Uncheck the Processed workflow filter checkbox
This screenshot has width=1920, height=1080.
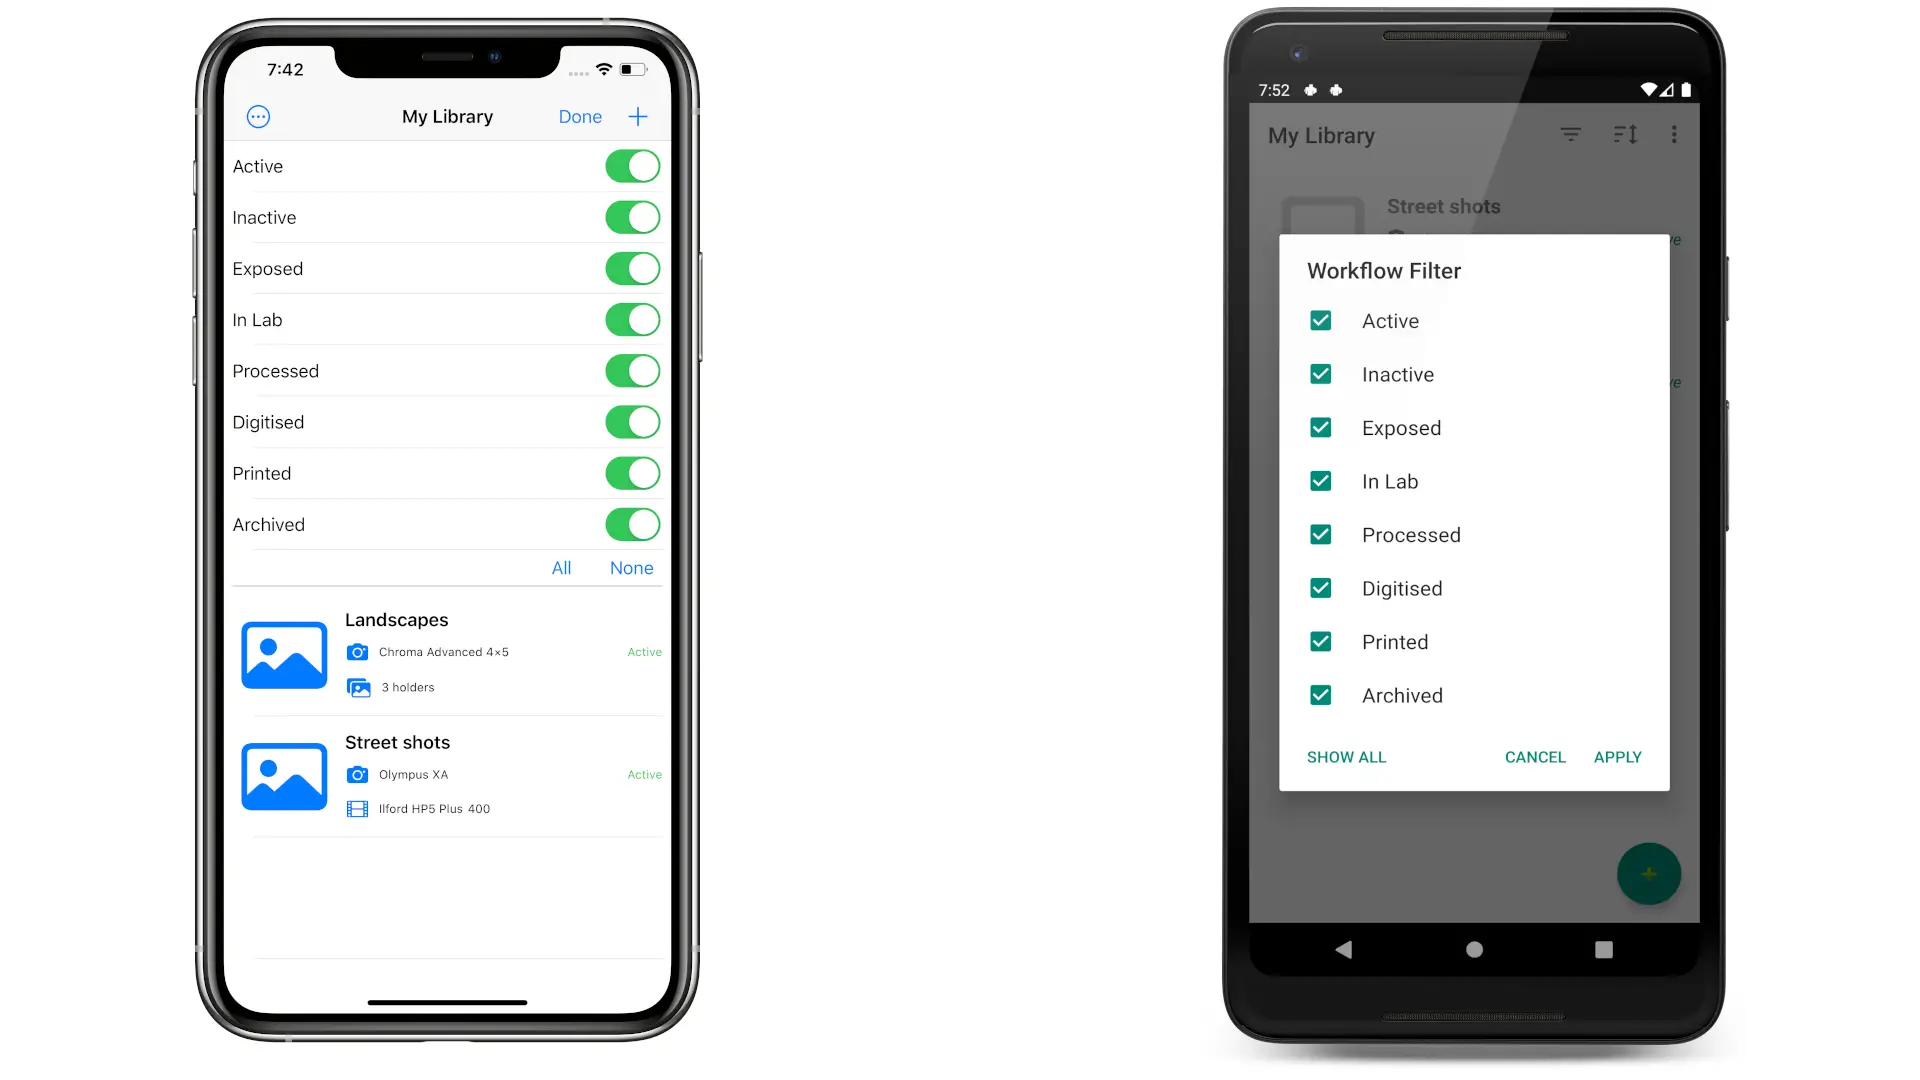1320,534
